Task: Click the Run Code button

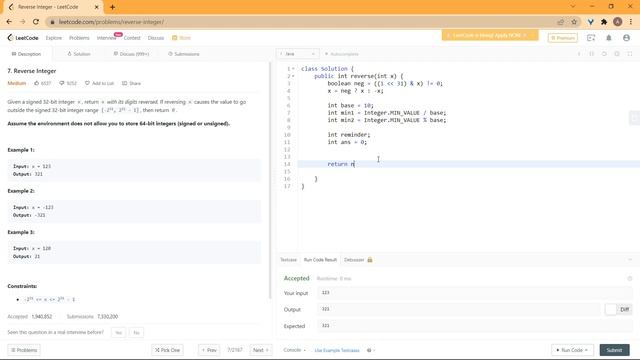Action: point(571,350)
